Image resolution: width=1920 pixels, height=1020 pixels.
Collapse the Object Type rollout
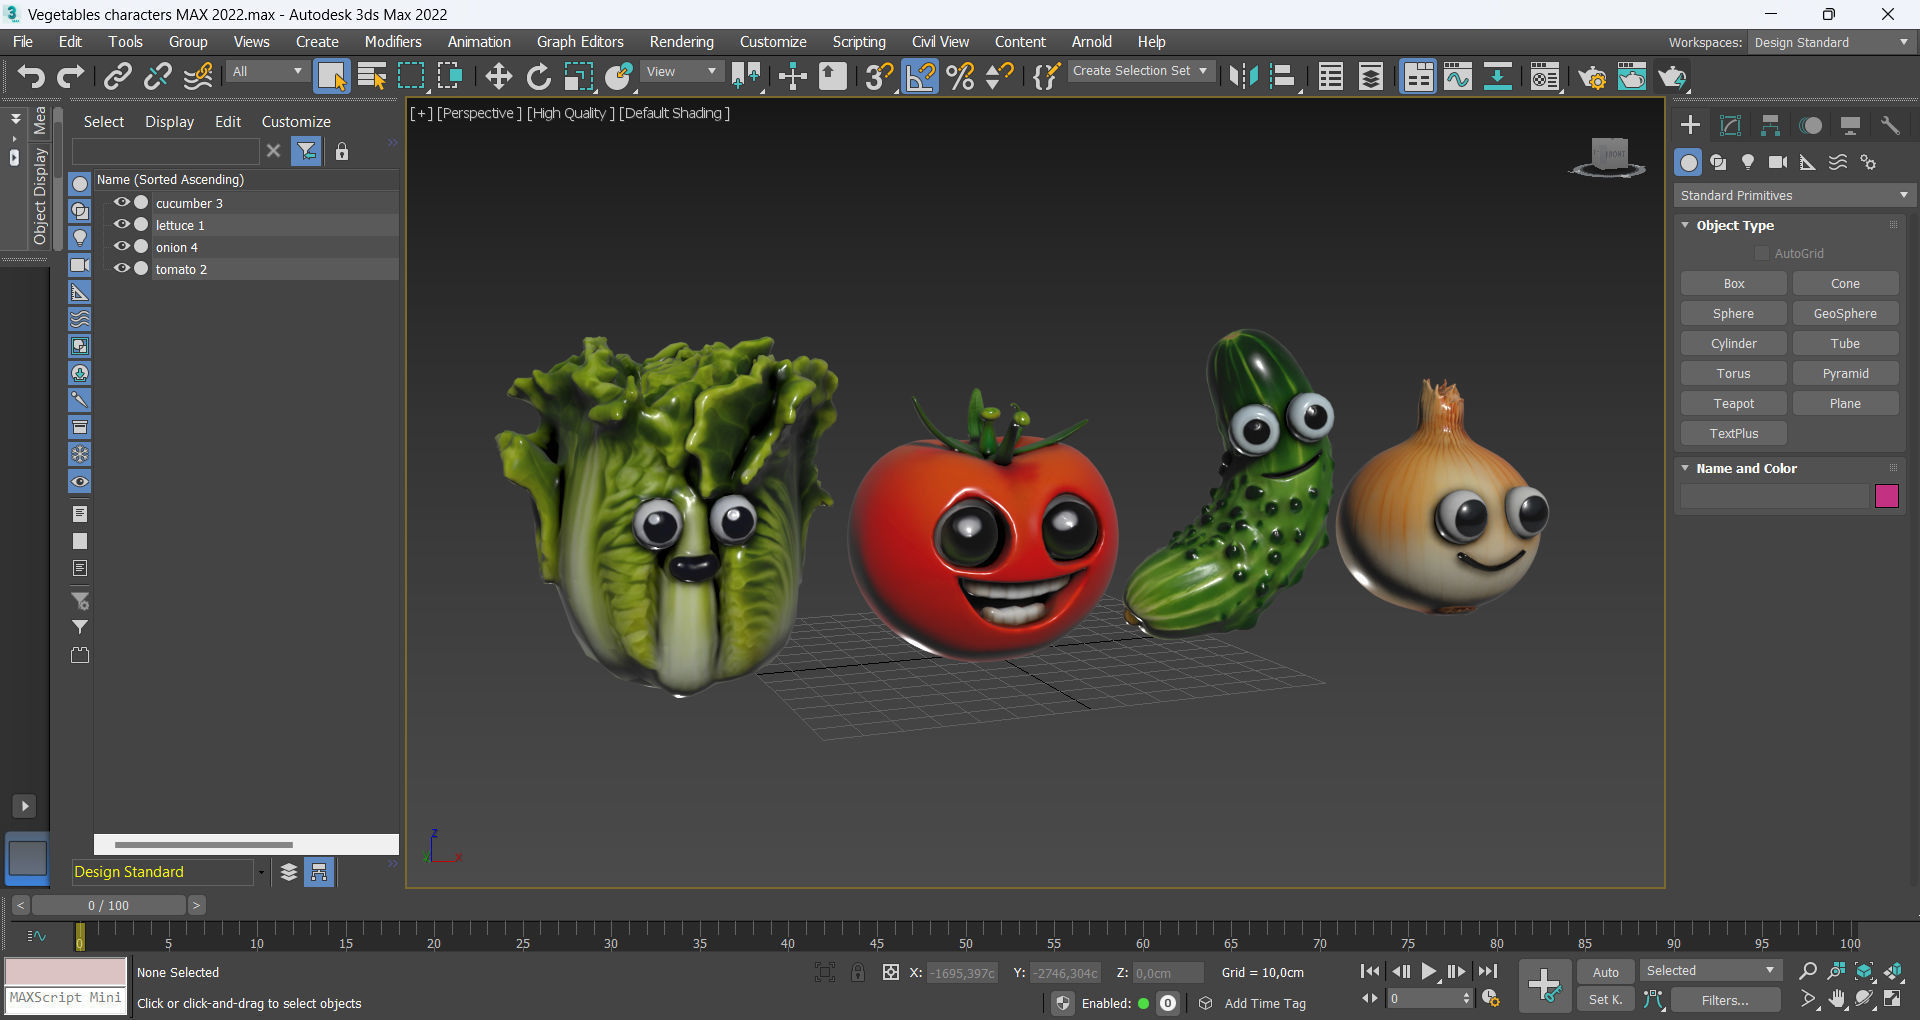[1686, 225]
